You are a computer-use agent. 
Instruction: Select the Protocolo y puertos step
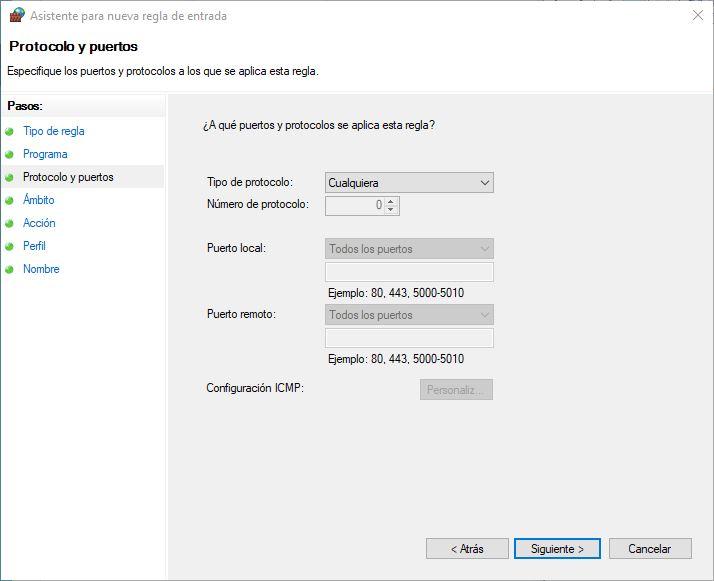point(68,177)
